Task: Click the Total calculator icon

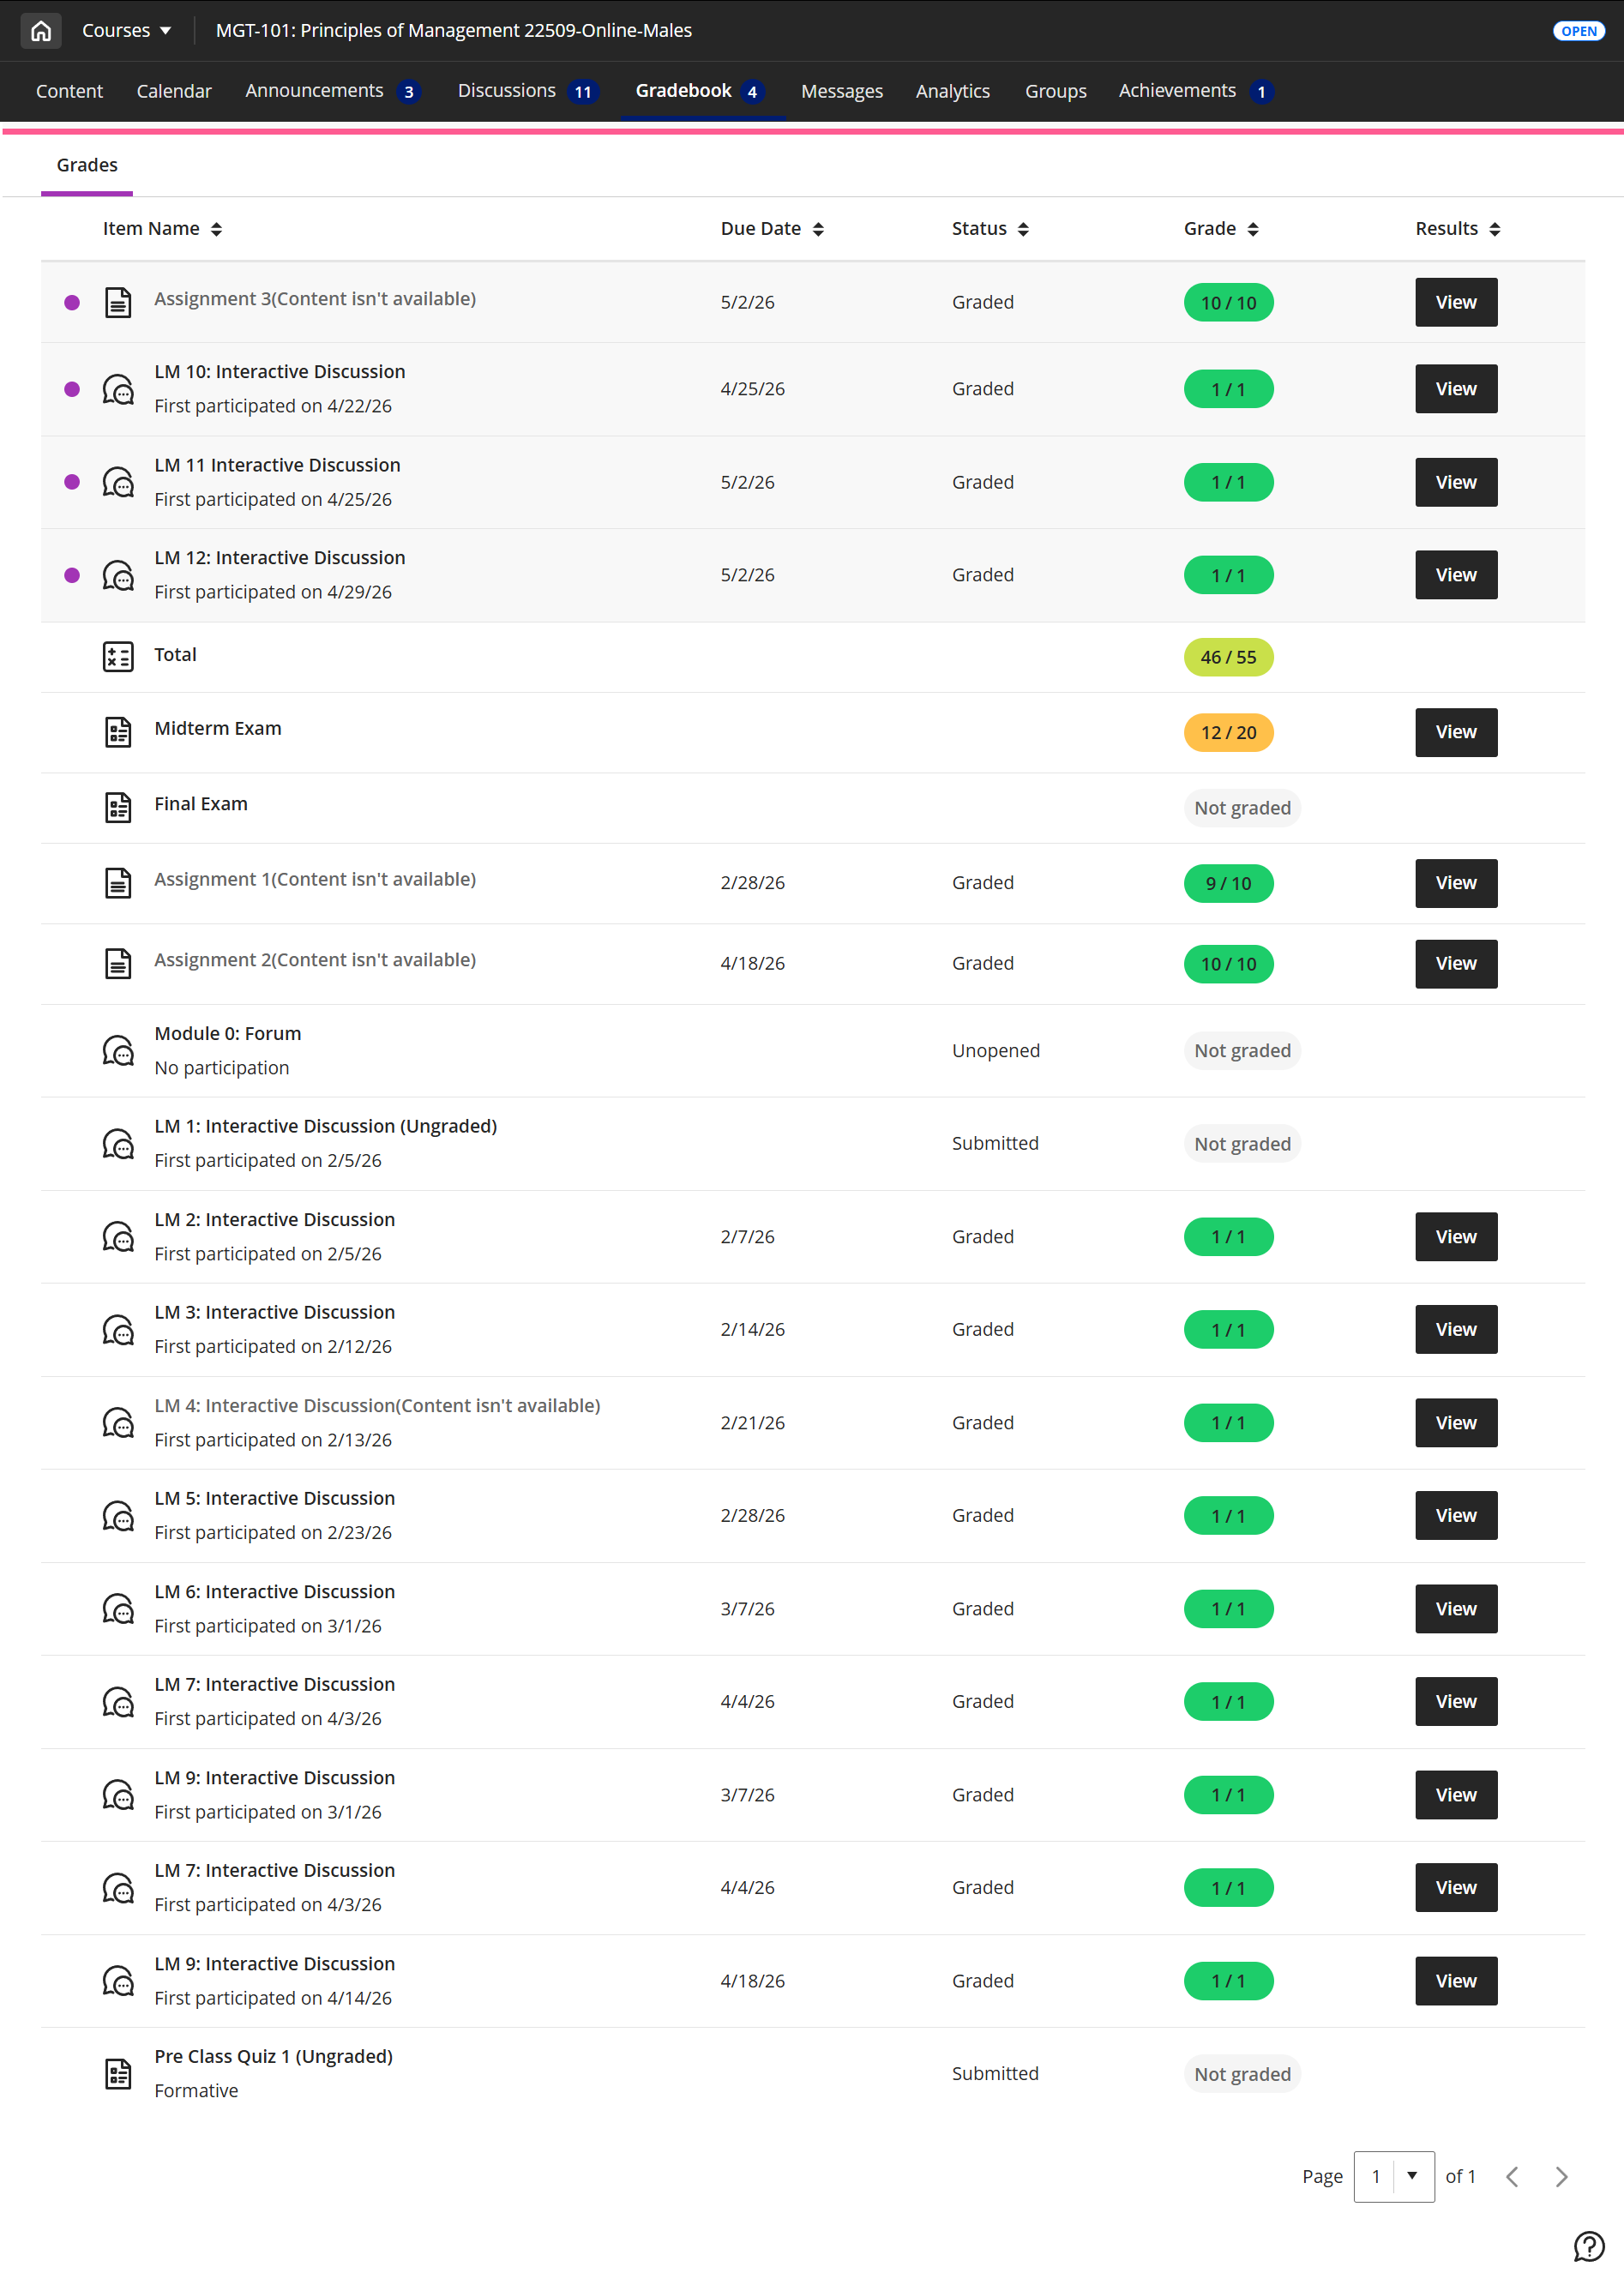Action: pos(118,657)
